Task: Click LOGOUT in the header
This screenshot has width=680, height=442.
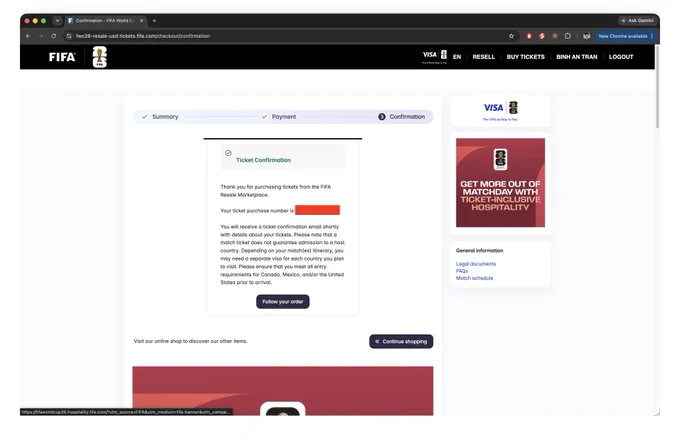Action: 621,57
